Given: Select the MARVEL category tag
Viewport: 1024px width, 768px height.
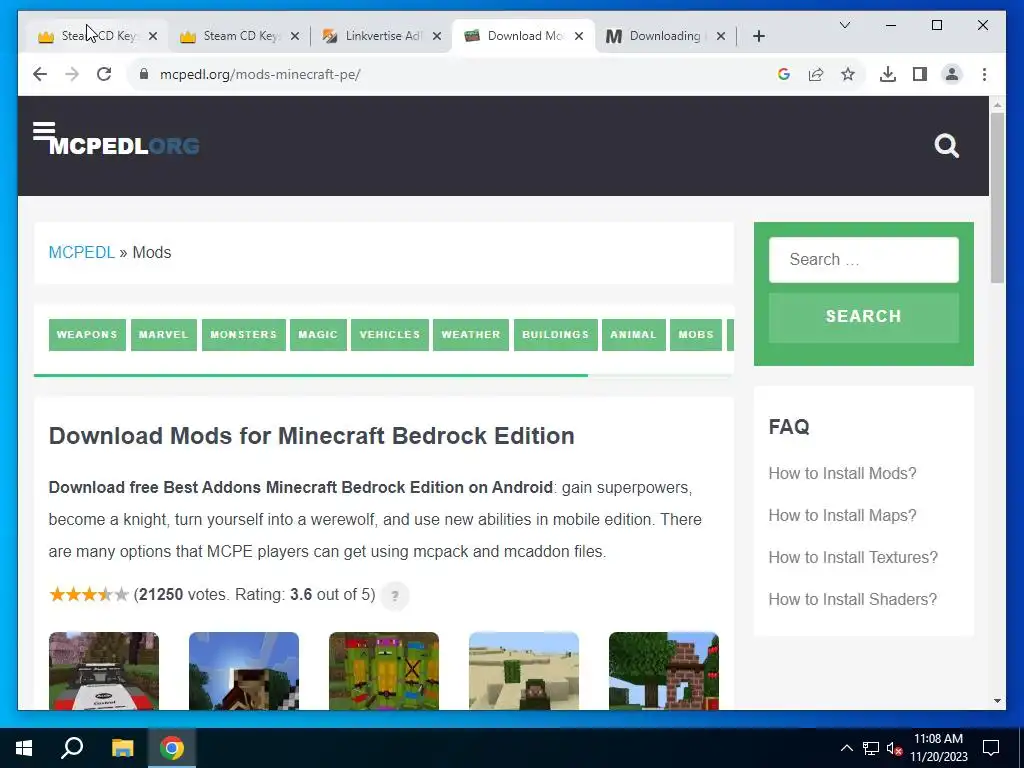Looking at the screenshot, I should 163,334.
